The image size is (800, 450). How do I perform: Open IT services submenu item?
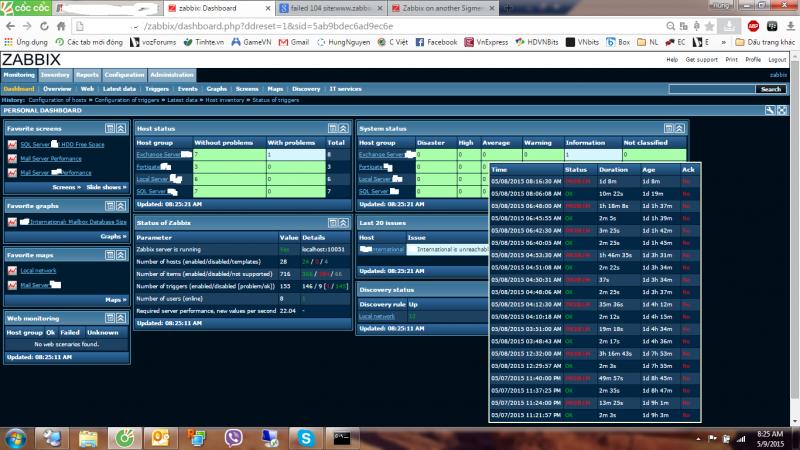tap(345, 89)
